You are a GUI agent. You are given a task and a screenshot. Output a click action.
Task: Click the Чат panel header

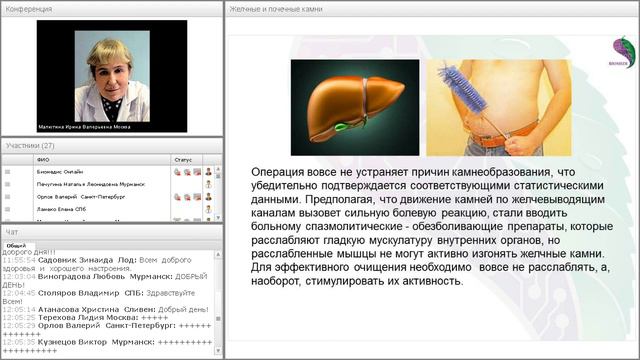pos(112,232)
